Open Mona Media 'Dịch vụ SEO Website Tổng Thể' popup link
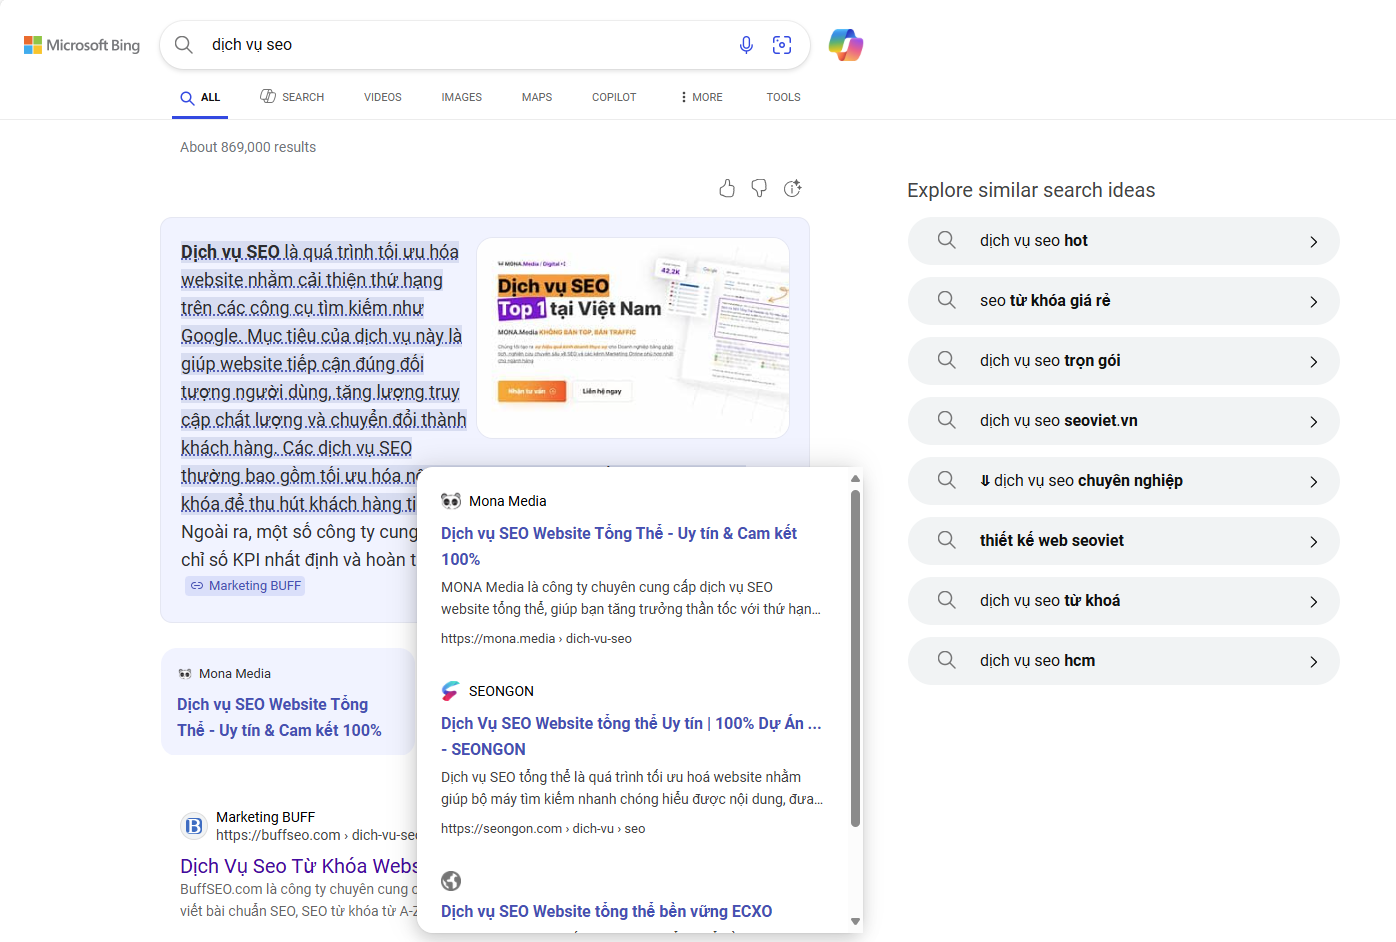Image resolution: width=1396 pixels, height=942 pixels. pyautogui.click(x=619, y=546)
